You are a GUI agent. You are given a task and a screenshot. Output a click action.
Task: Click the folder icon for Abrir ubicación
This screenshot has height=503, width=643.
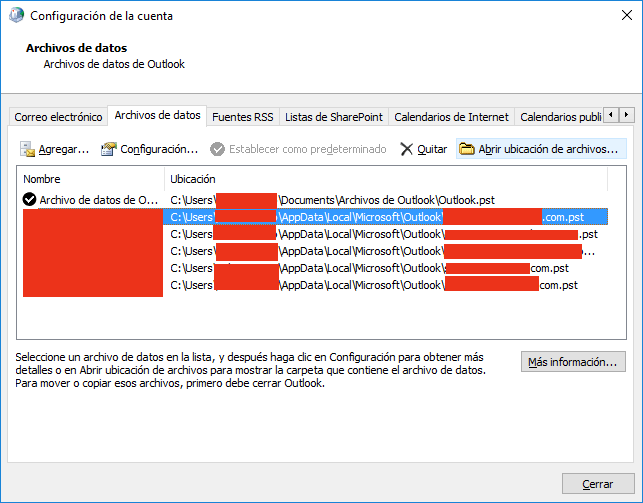click(x=467, y=149)
